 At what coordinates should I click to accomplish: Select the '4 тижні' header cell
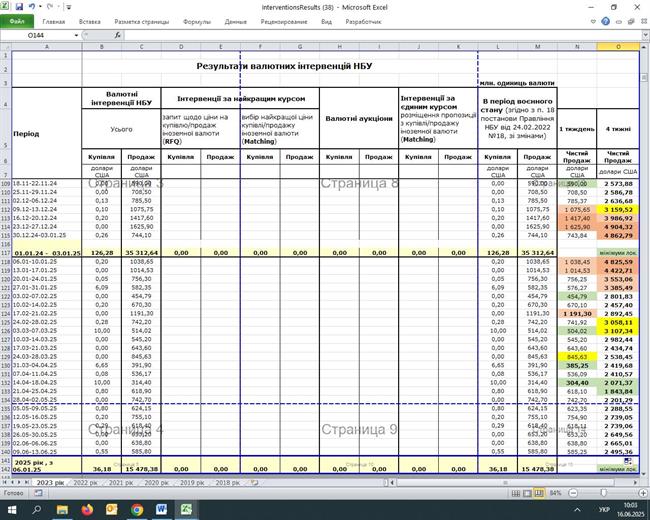pyautogui.click(x=618, y=129)
